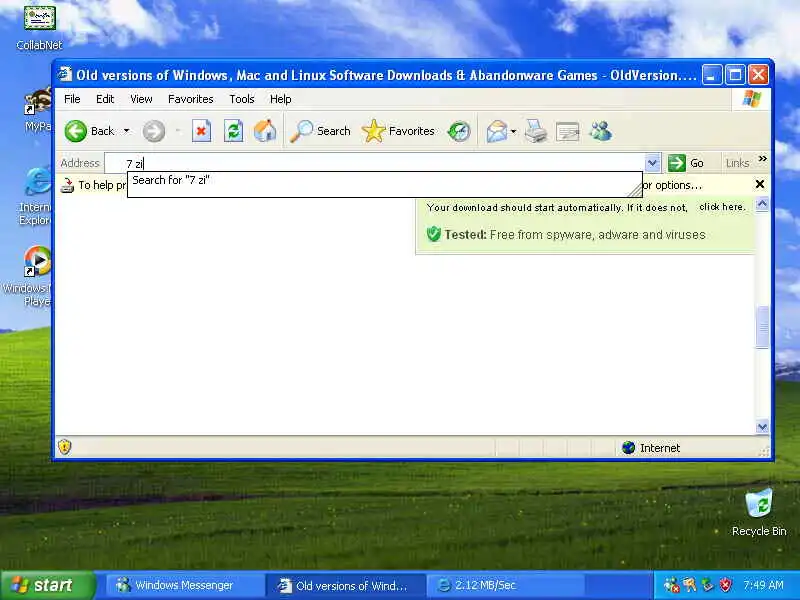Open the Edit menu

click(x=105, y=99)
